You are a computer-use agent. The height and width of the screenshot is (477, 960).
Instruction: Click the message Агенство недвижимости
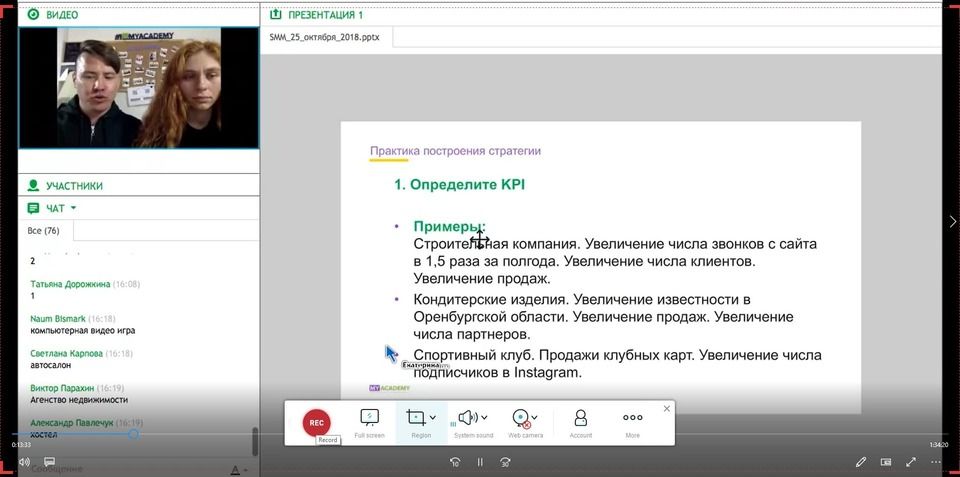tap(79, 400)
